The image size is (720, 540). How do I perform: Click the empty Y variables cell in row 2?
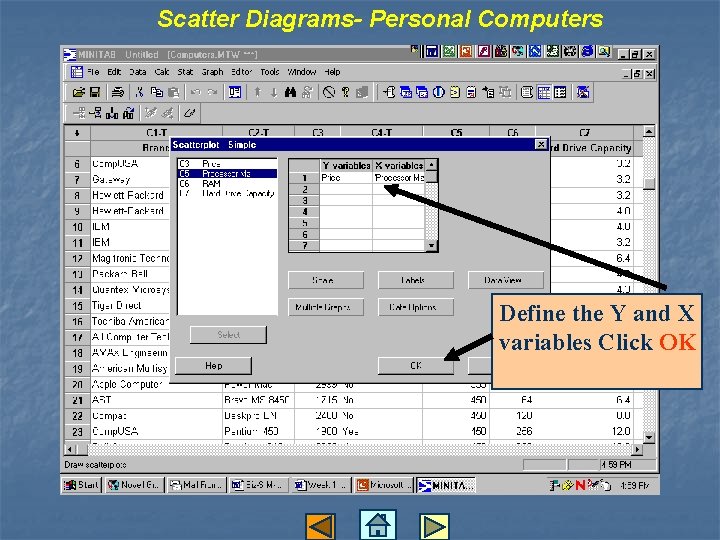point(346,189)
